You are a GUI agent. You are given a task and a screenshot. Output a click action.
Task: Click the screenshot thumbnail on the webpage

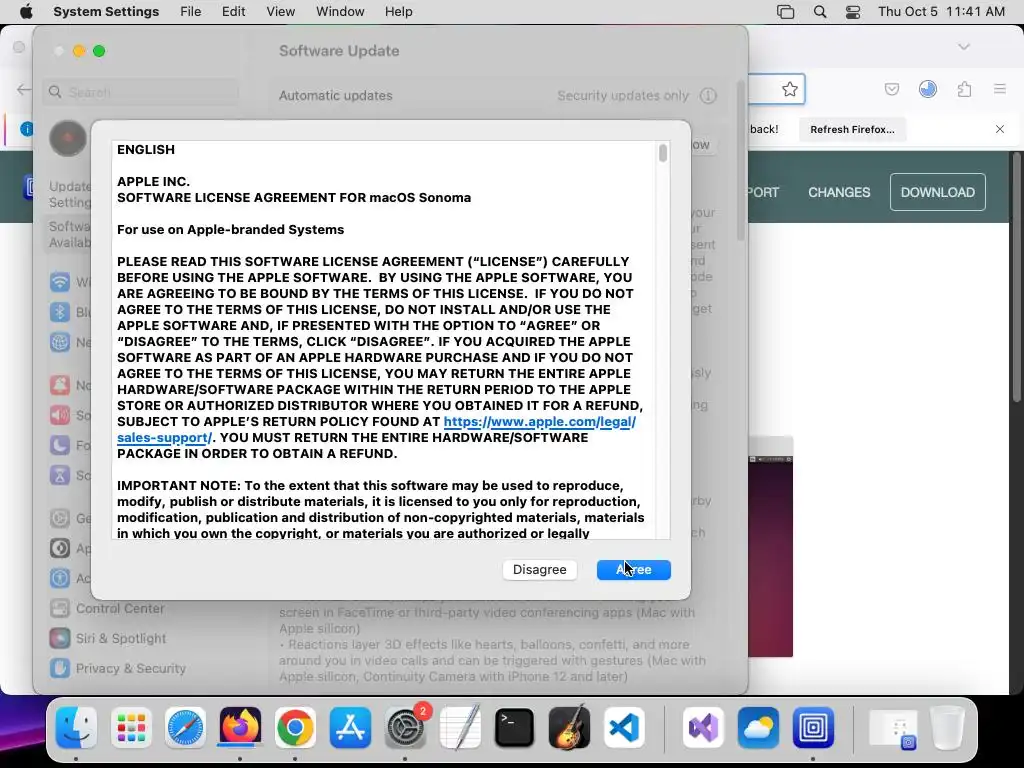[771, 547]
